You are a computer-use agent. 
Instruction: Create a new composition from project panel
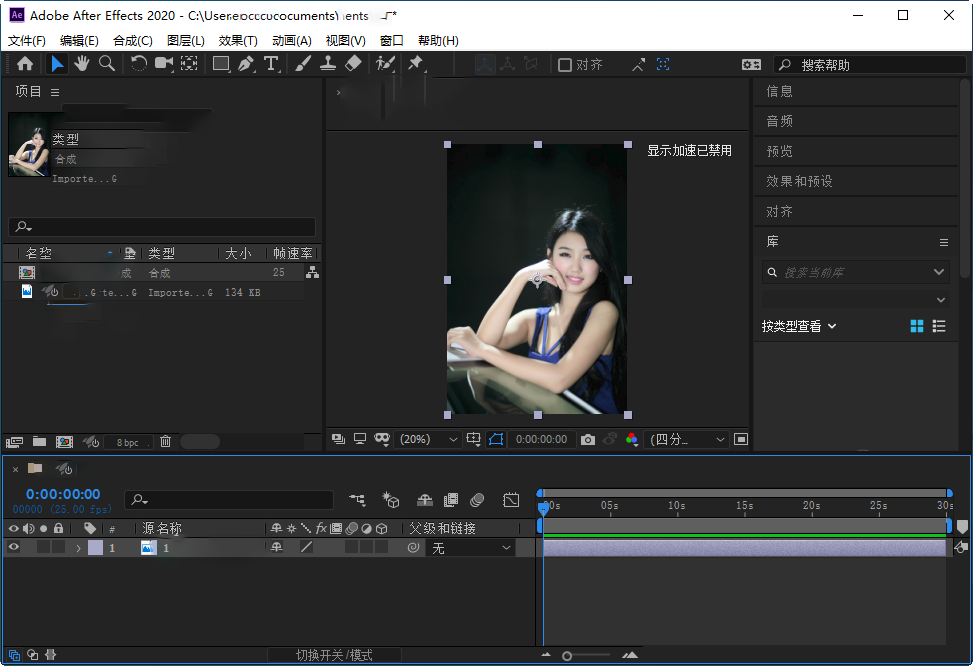tap(64, 442)
